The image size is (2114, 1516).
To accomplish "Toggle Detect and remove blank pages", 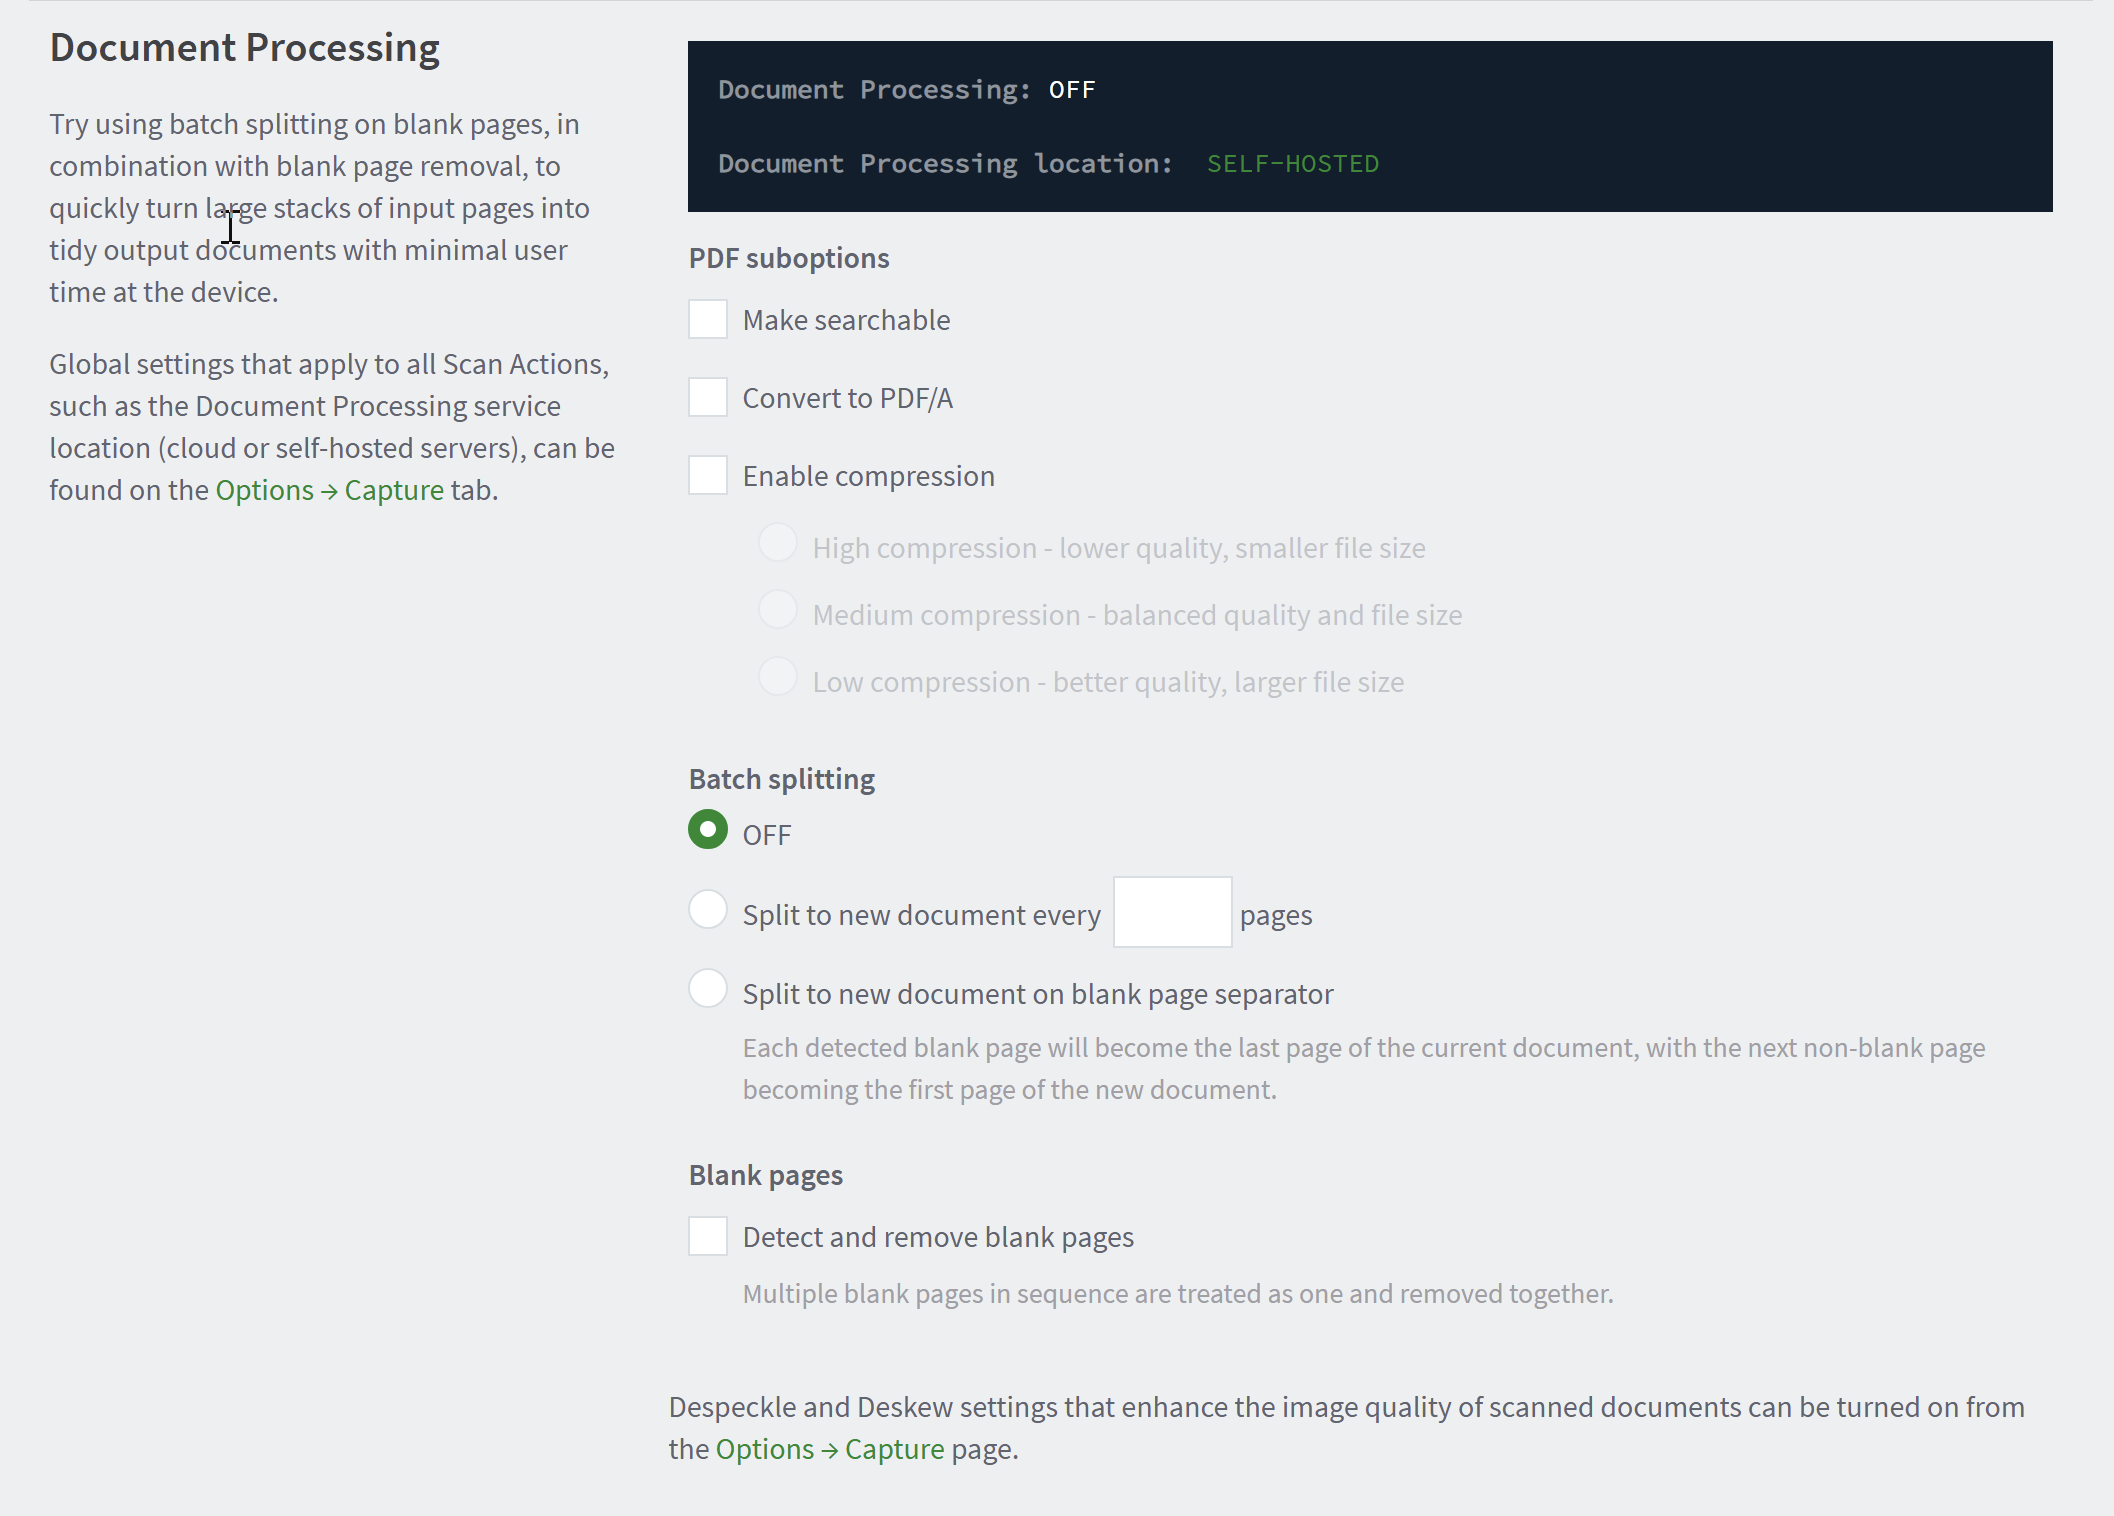I will pos(708,1236).
